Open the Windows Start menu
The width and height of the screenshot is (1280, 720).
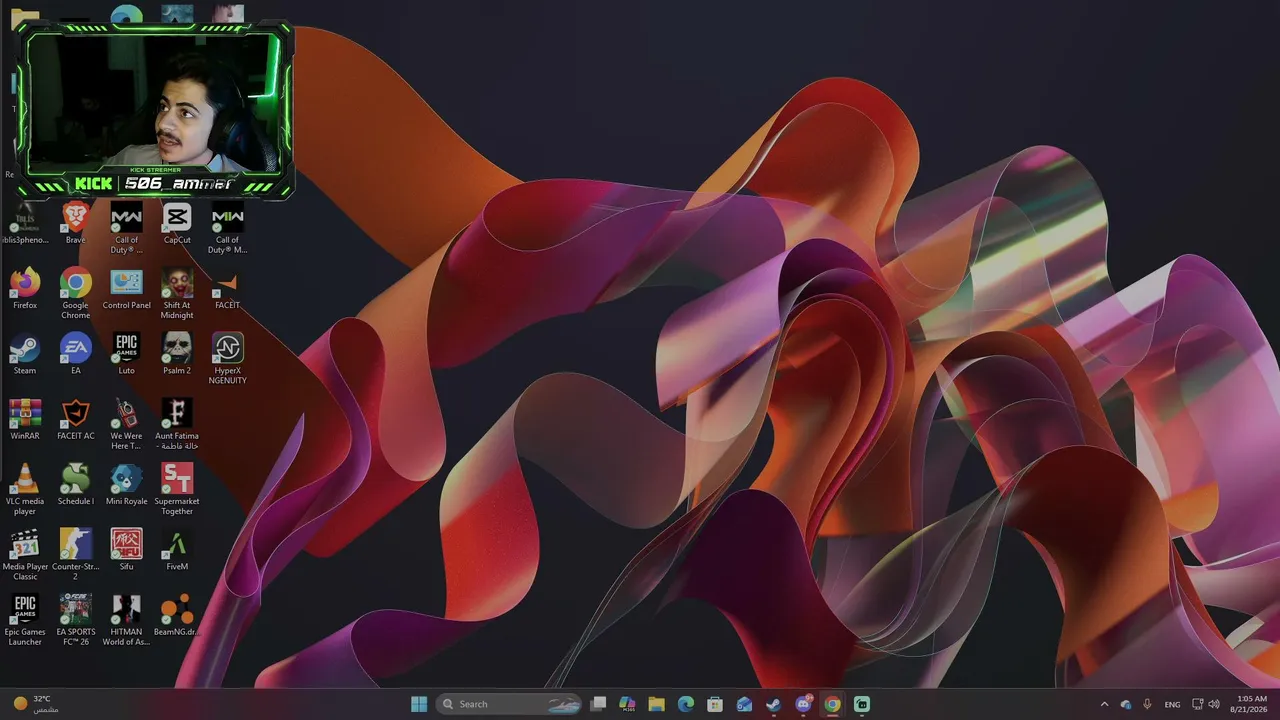418,704
